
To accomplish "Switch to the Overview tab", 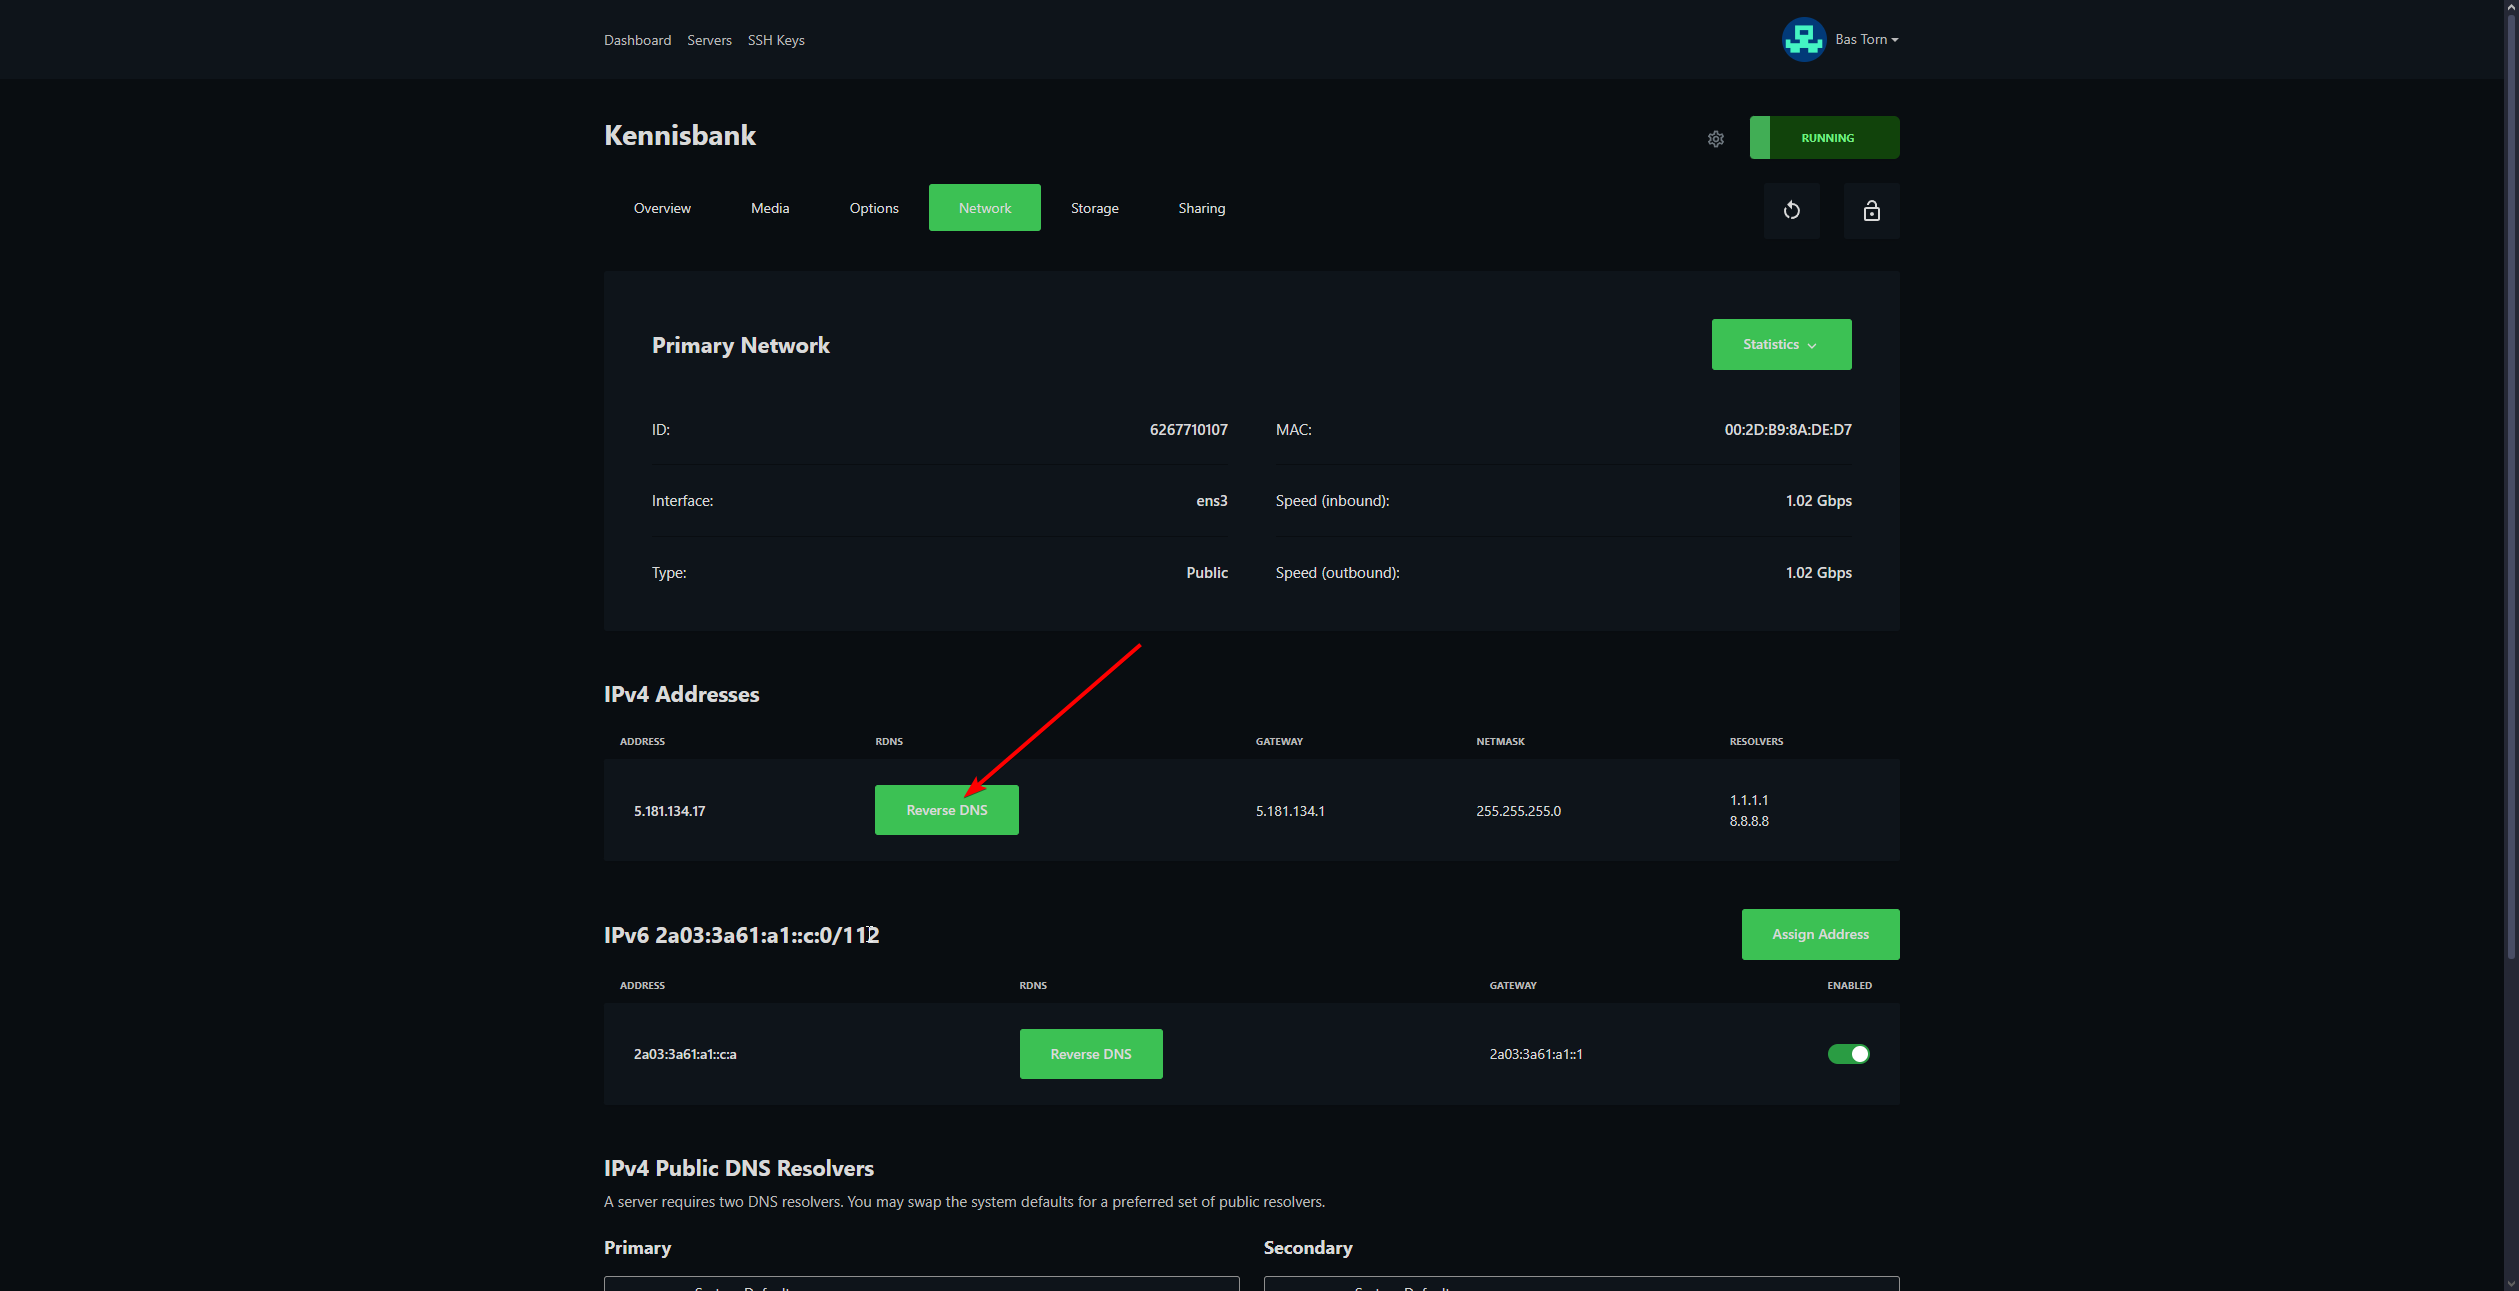I will (x=662, y=208).
